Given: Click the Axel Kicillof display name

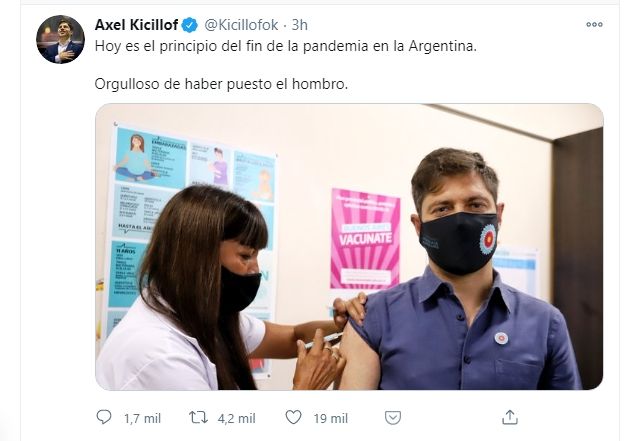Looking at the screenshot, I should click(x=136, y=25).
